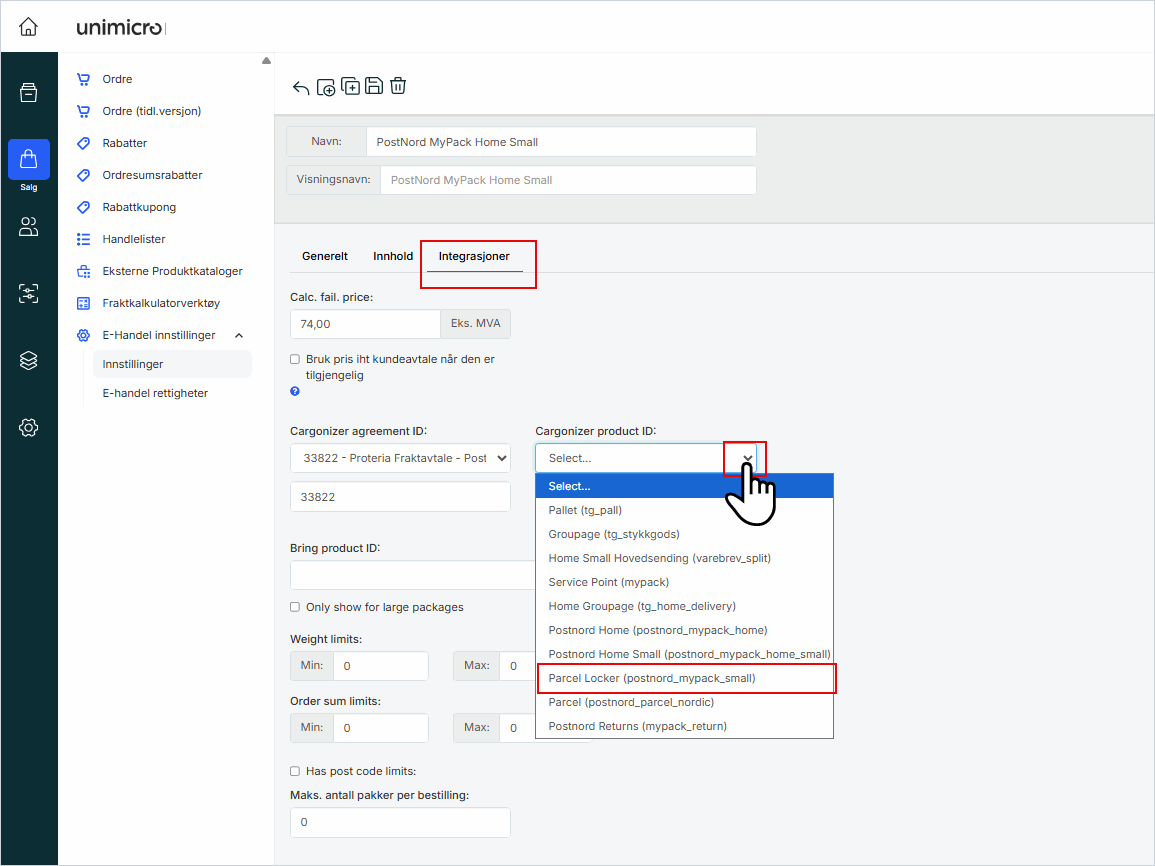Image resolution: width=1155 pixels, height=866 pixels.
Task: Open the Fraktkalkulatorverktøy sidebar link
Action: [160, 303]
